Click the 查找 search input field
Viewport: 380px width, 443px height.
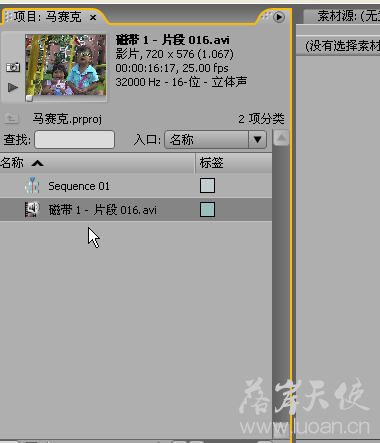(x=74, y=139)
